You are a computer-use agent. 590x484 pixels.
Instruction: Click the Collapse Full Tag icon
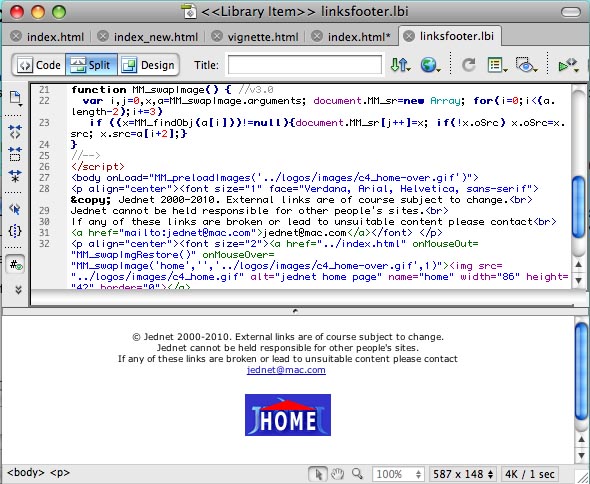click(x=15, y=131)
